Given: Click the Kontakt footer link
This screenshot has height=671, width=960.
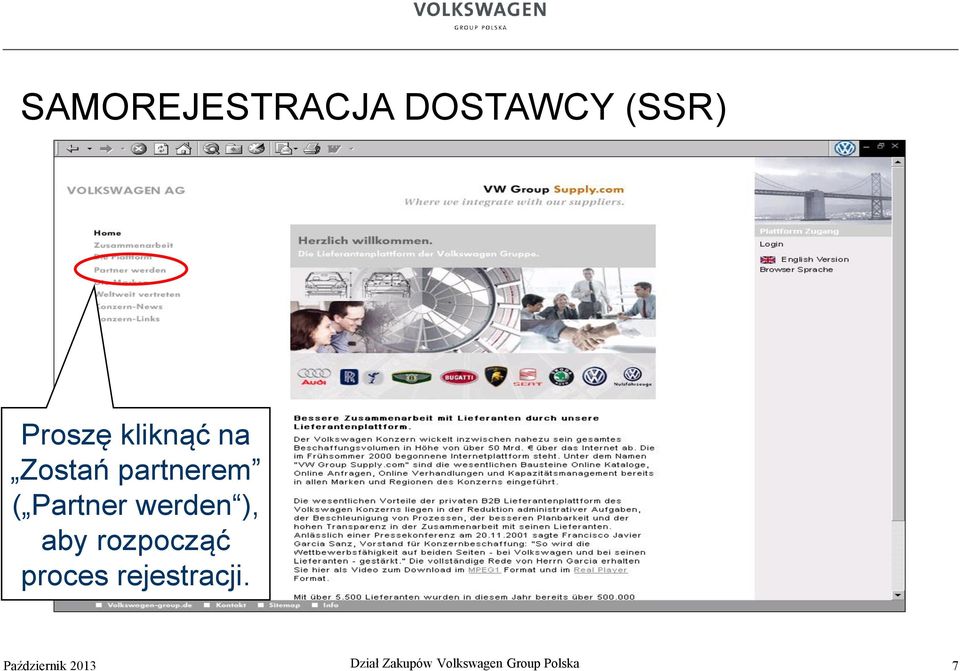Looking at the screenshot, I should click(230, 605).
